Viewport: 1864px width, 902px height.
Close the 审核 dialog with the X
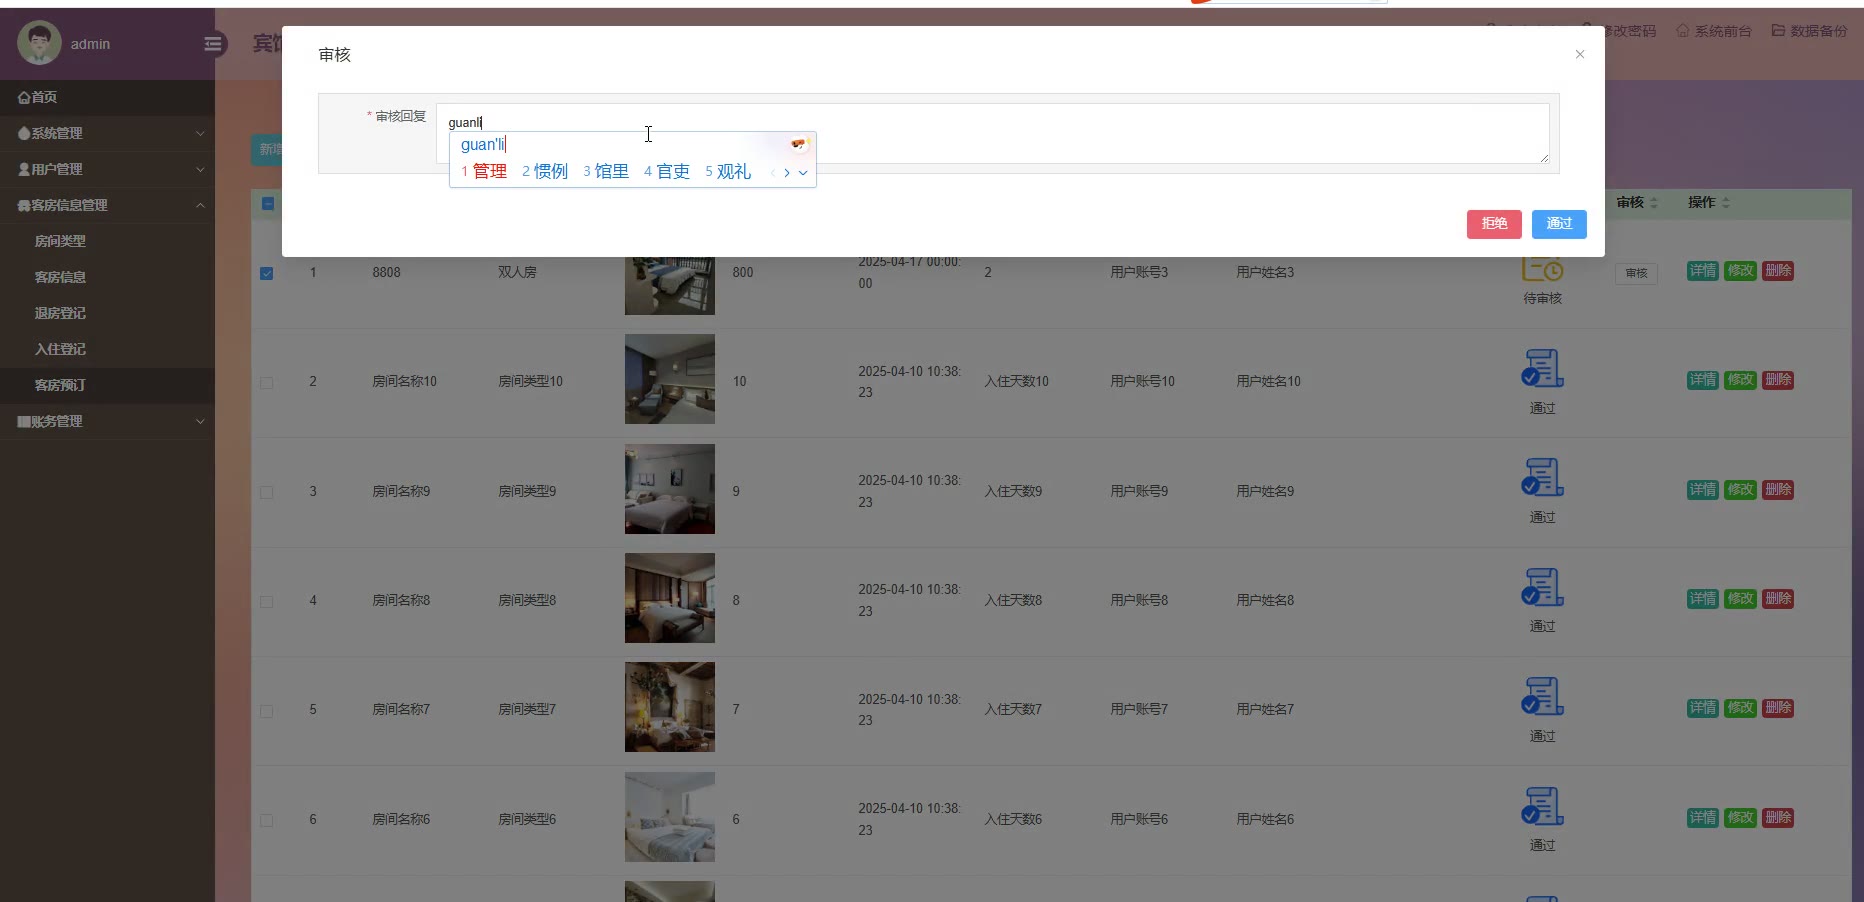[x=1579, y=55]
